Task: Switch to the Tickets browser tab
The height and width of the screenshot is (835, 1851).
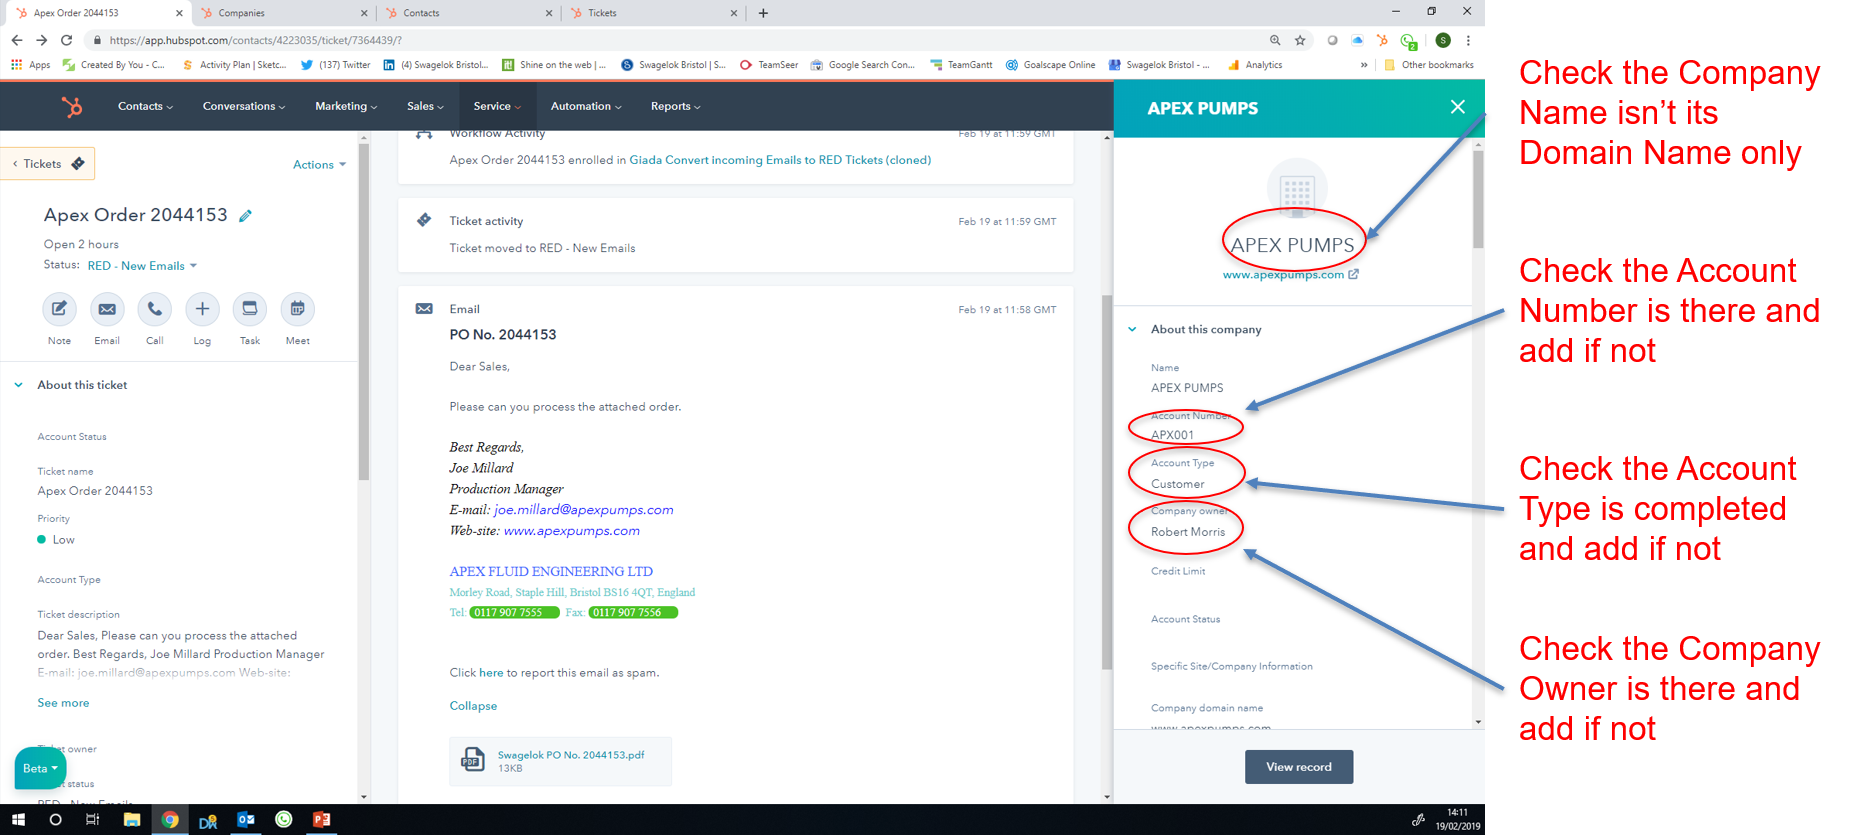Action: coord(653,13)
